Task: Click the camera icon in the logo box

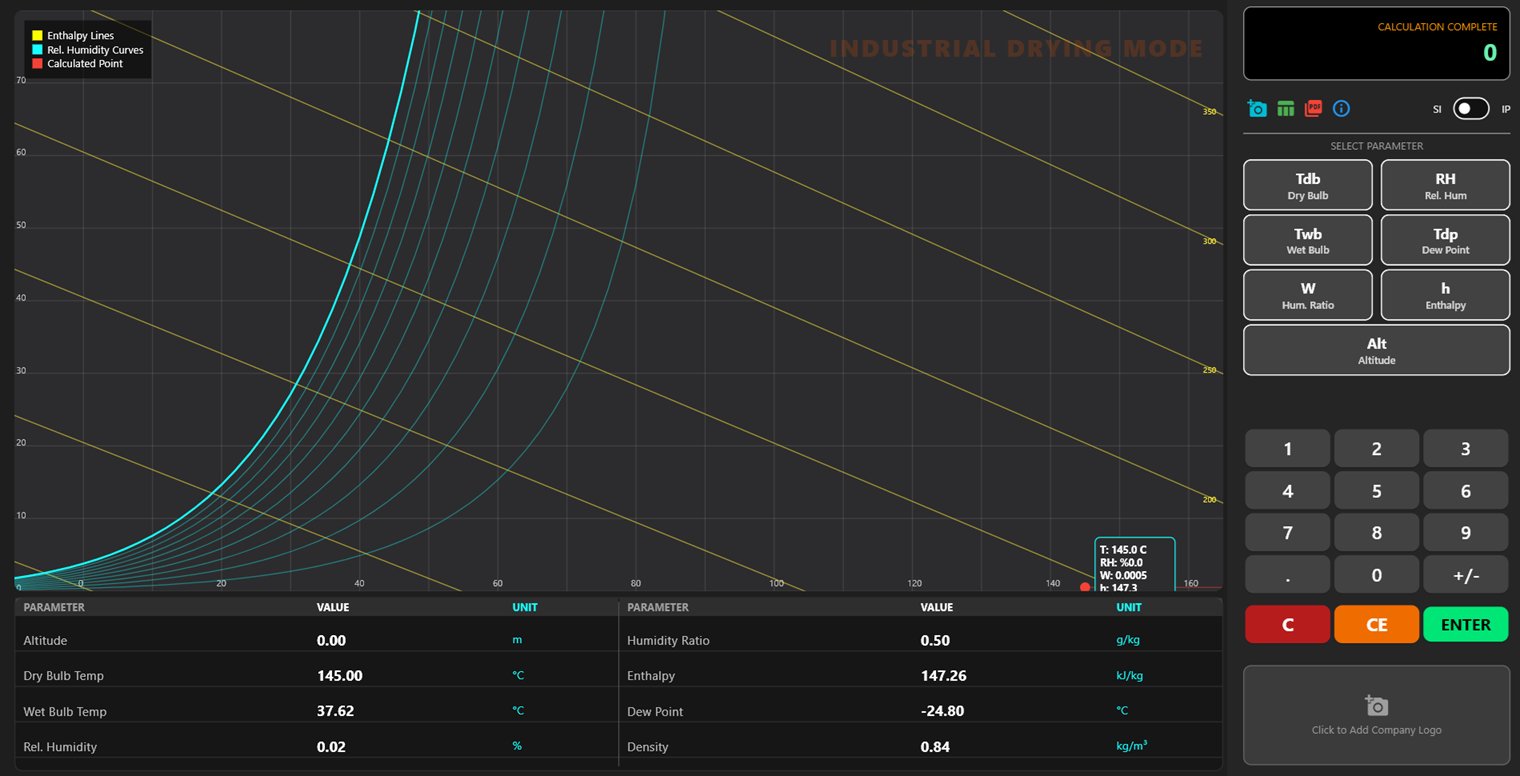Action: (x=1376, y=705)
